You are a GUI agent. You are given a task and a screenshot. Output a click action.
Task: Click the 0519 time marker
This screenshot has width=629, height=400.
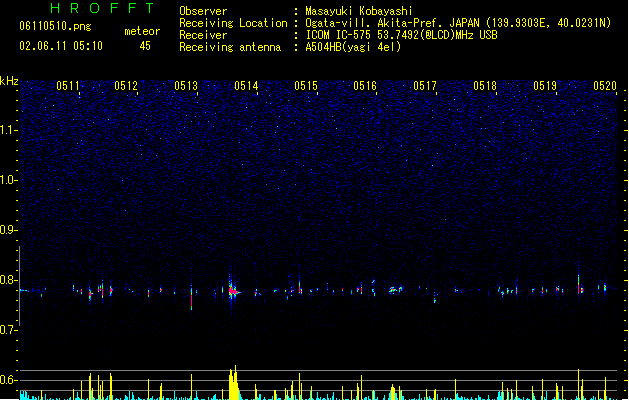pos(545,86)
